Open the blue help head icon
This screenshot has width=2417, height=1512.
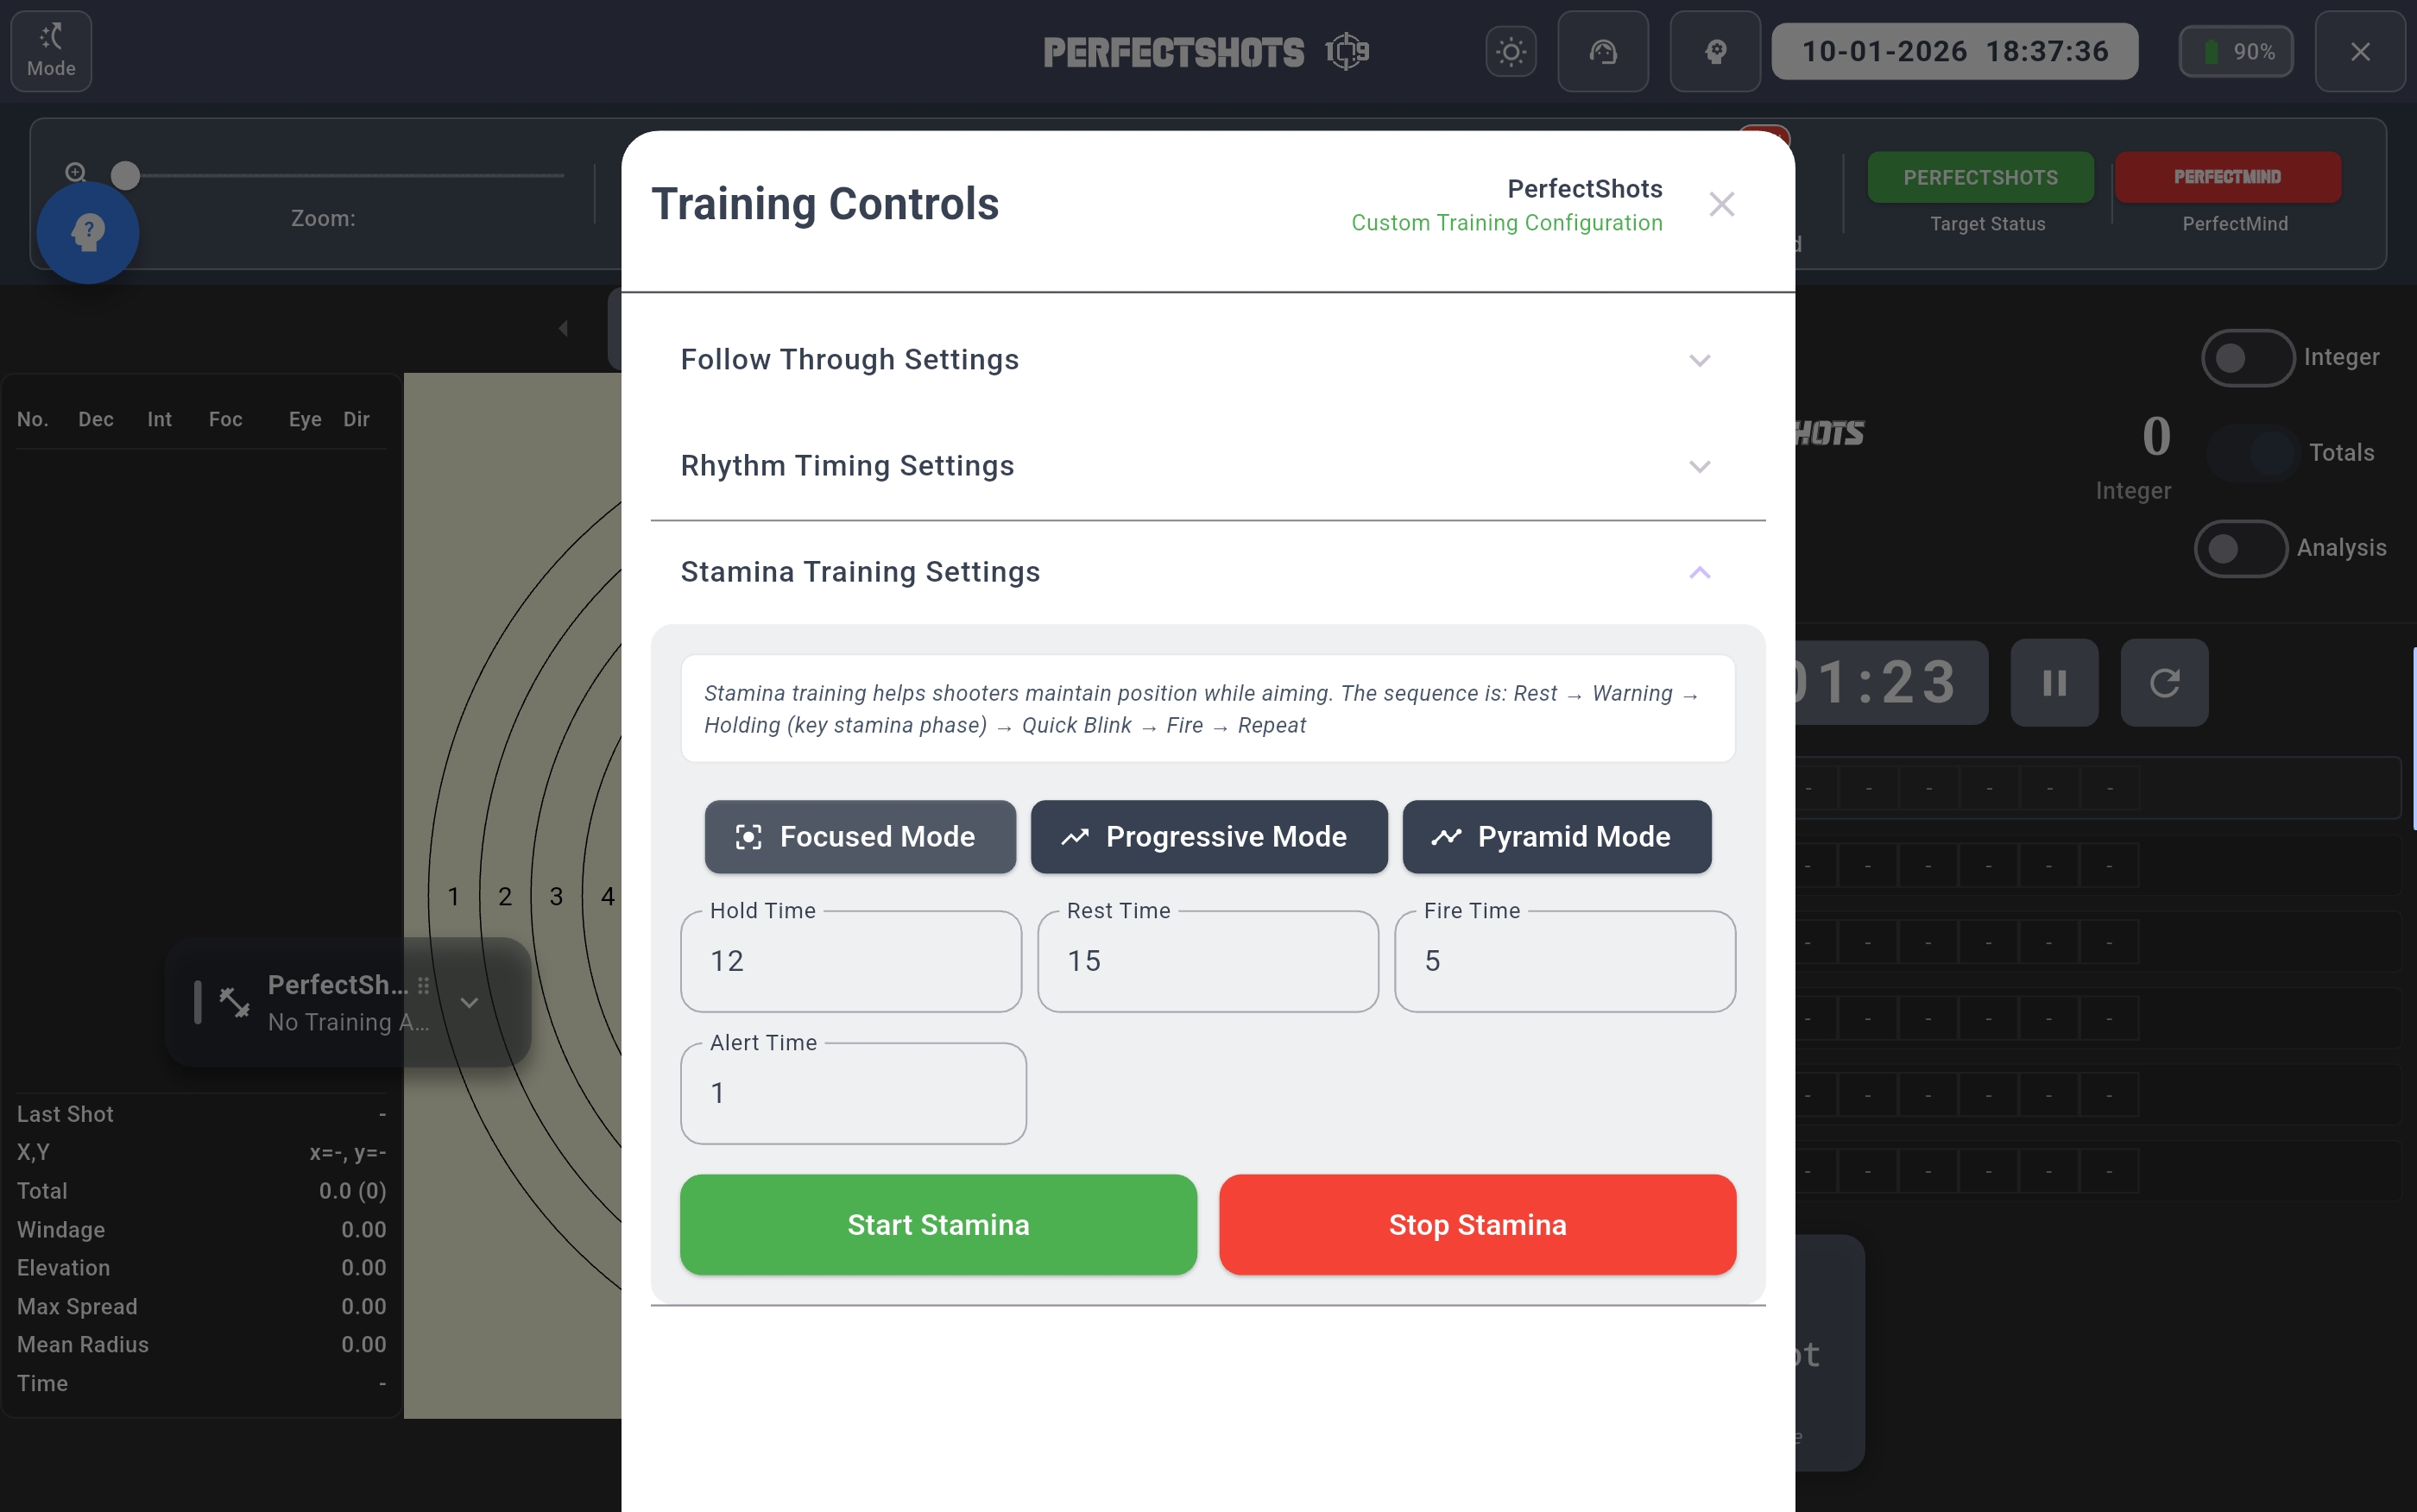[x=88, y=233]
